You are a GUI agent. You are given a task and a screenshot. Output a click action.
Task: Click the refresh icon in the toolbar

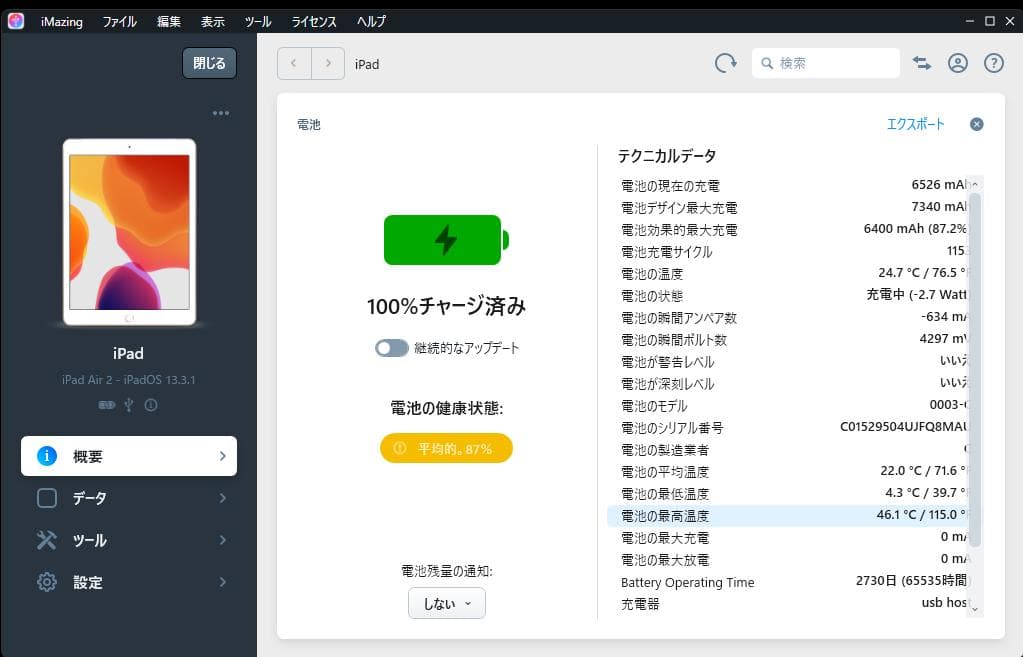pyautogui.click(x=725, y=63)
